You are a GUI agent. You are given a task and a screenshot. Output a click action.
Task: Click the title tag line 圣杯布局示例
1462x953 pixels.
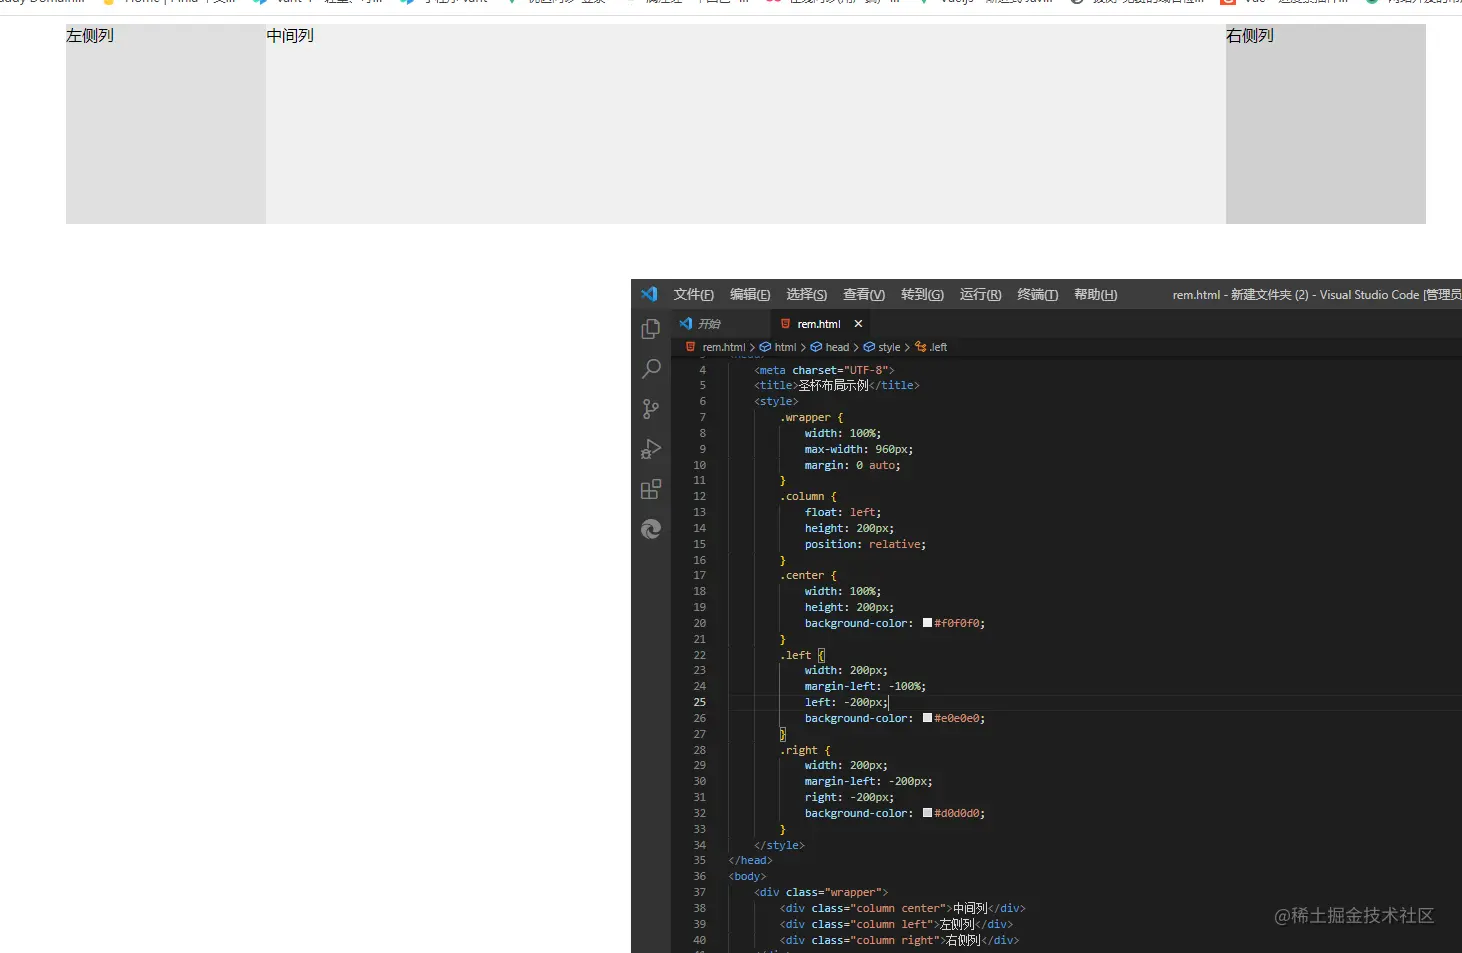coord(837,385)
